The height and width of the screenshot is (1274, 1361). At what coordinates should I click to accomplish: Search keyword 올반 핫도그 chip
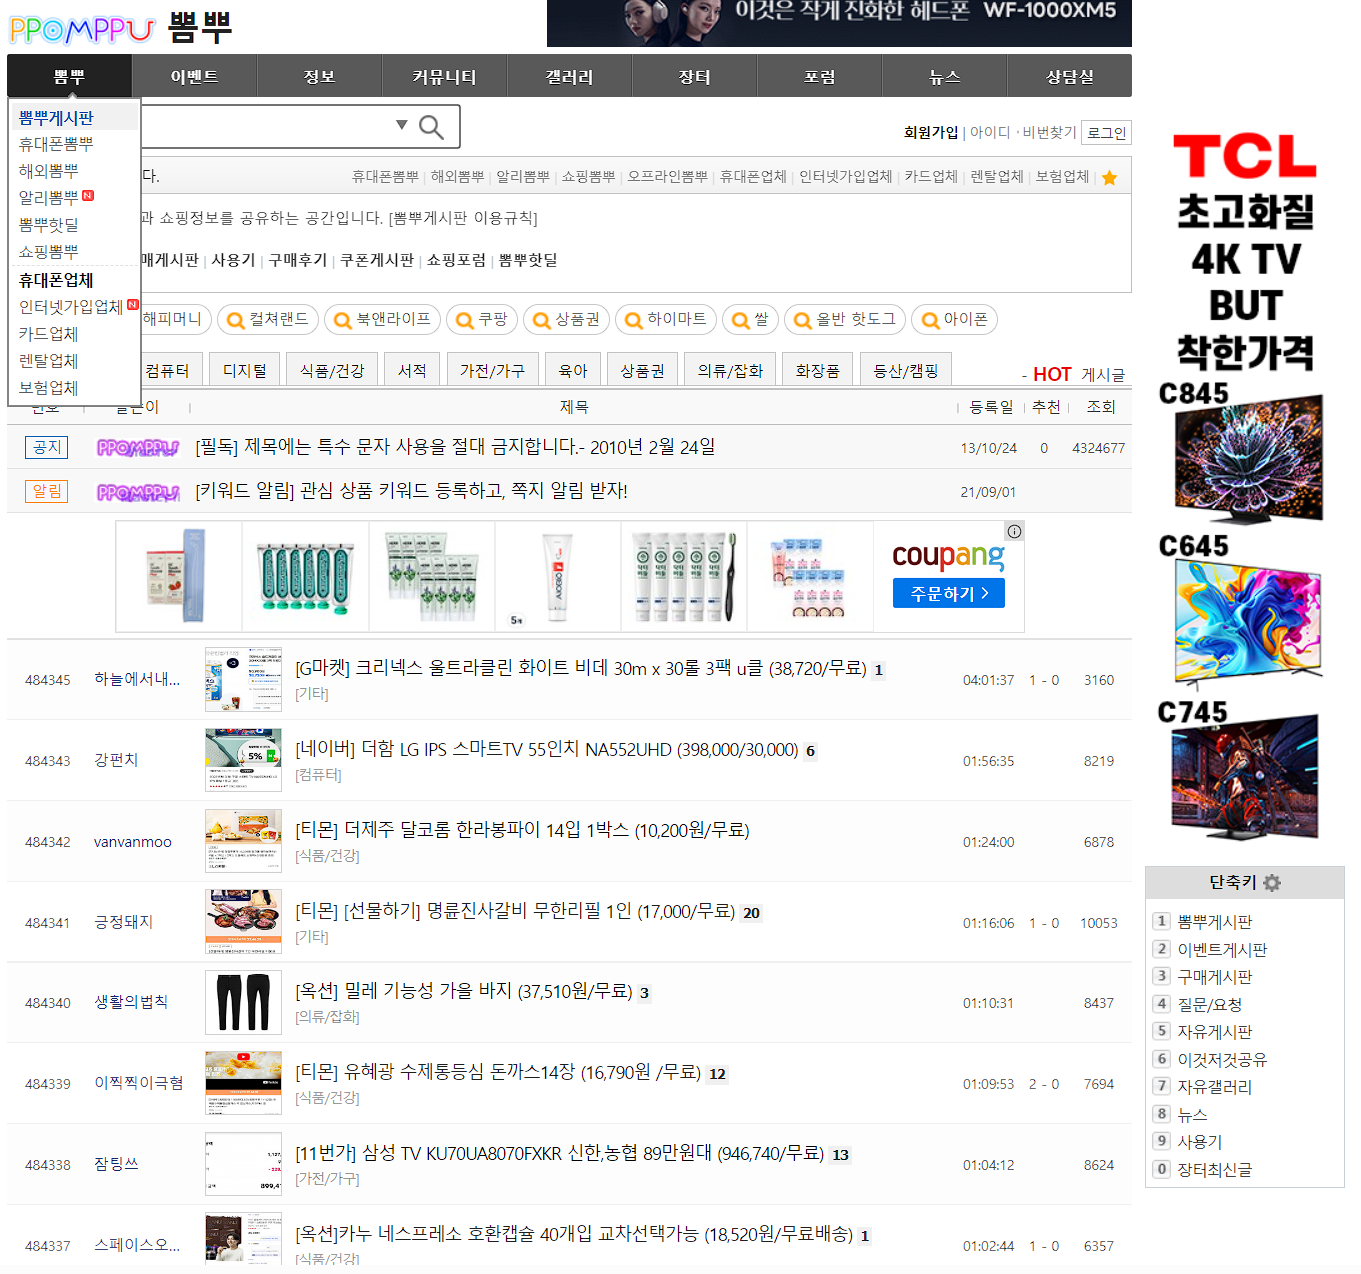845,320
